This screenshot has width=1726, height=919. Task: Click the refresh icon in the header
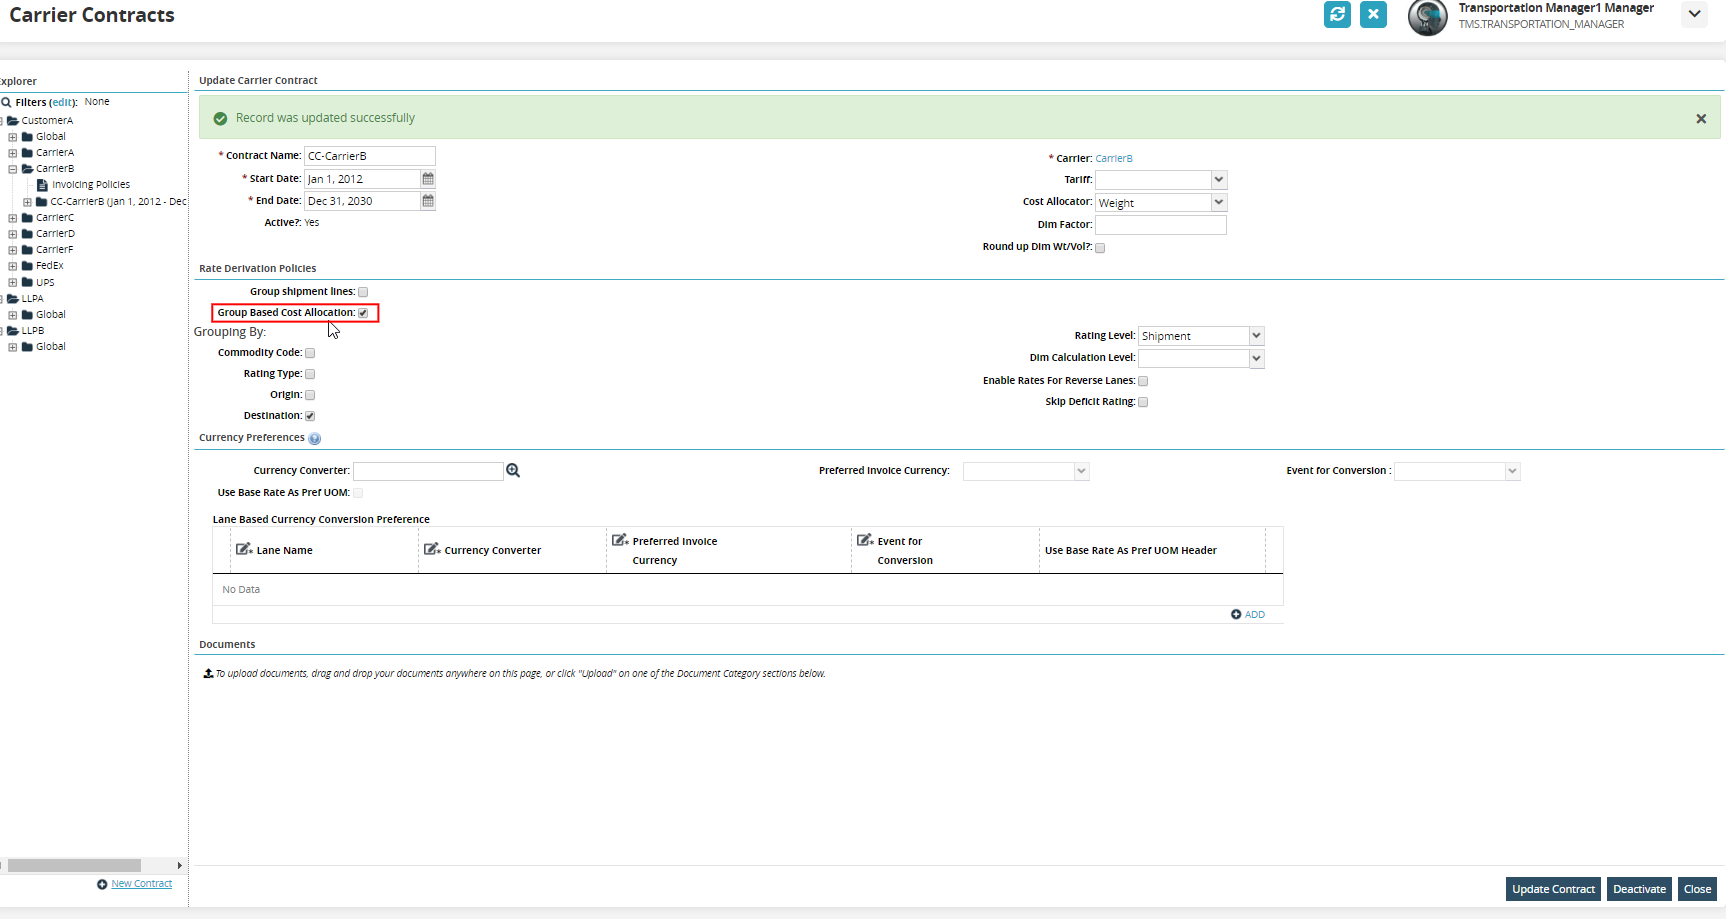coord(1337,15)
